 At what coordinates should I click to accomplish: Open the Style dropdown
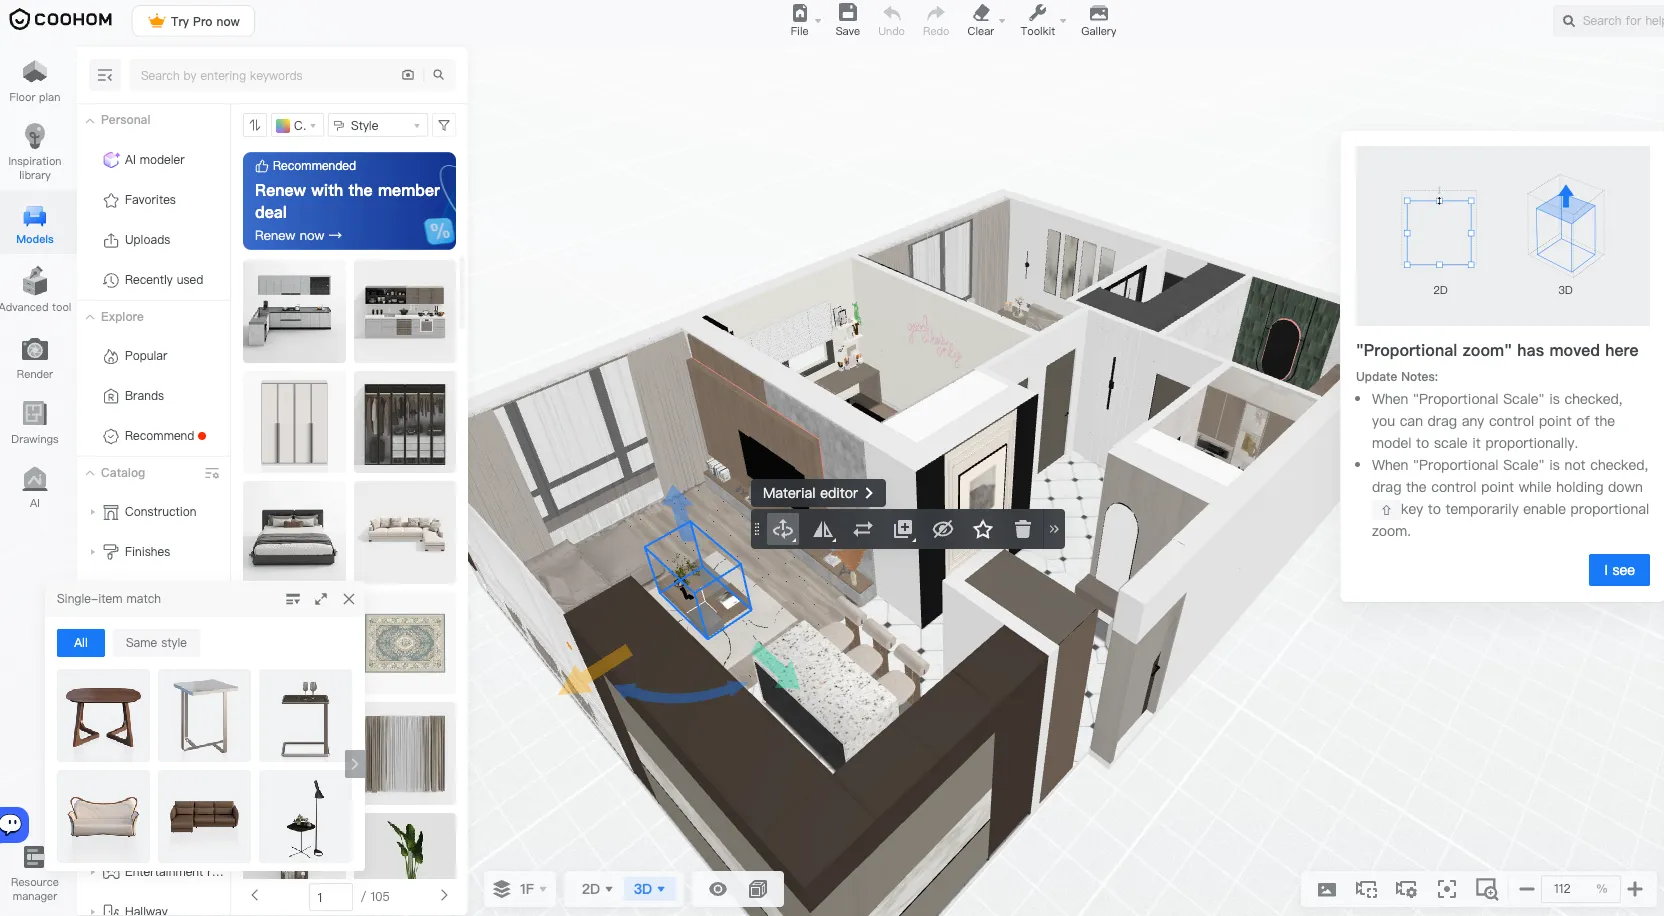[378, 125]
